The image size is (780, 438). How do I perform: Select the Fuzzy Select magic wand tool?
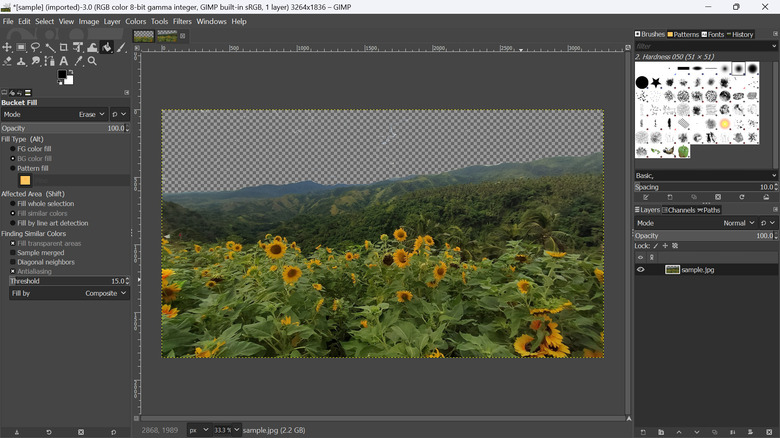coord(50,47)
